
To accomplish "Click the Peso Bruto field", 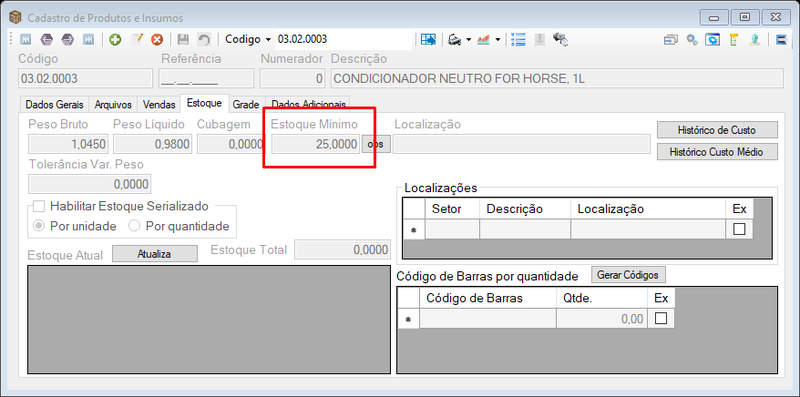I will 68,144.
